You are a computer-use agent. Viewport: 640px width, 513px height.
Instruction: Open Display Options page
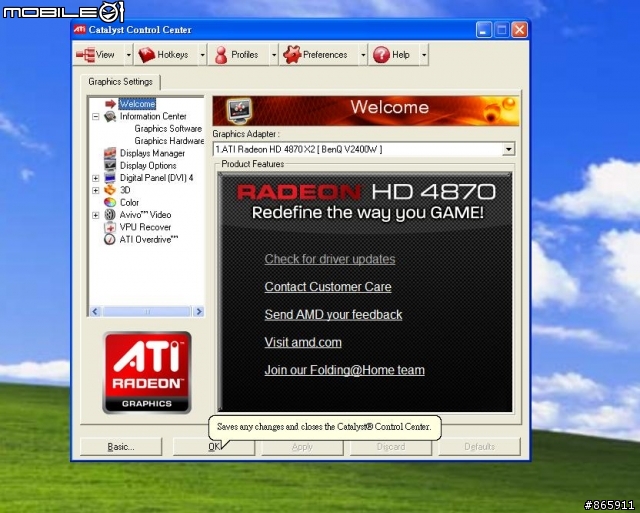click(148, 165)
